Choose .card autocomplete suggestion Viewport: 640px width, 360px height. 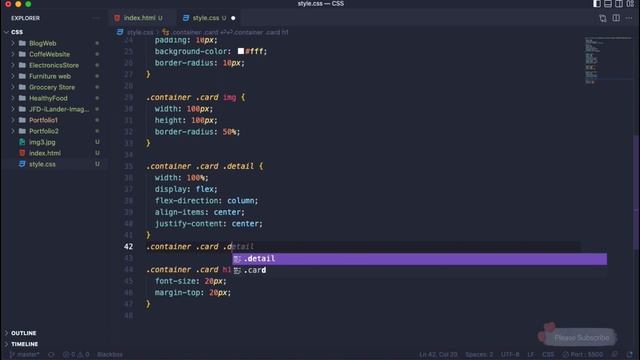420,270
